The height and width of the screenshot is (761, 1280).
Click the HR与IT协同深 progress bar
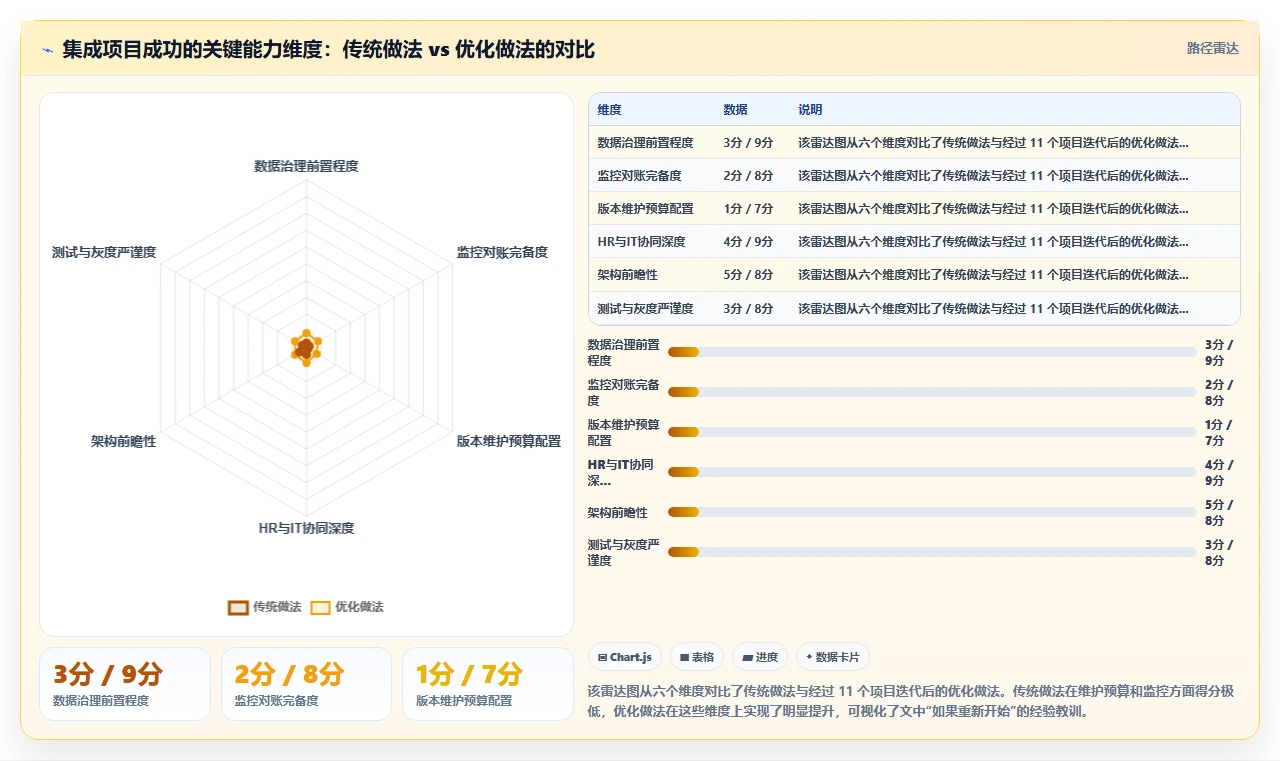932,472
